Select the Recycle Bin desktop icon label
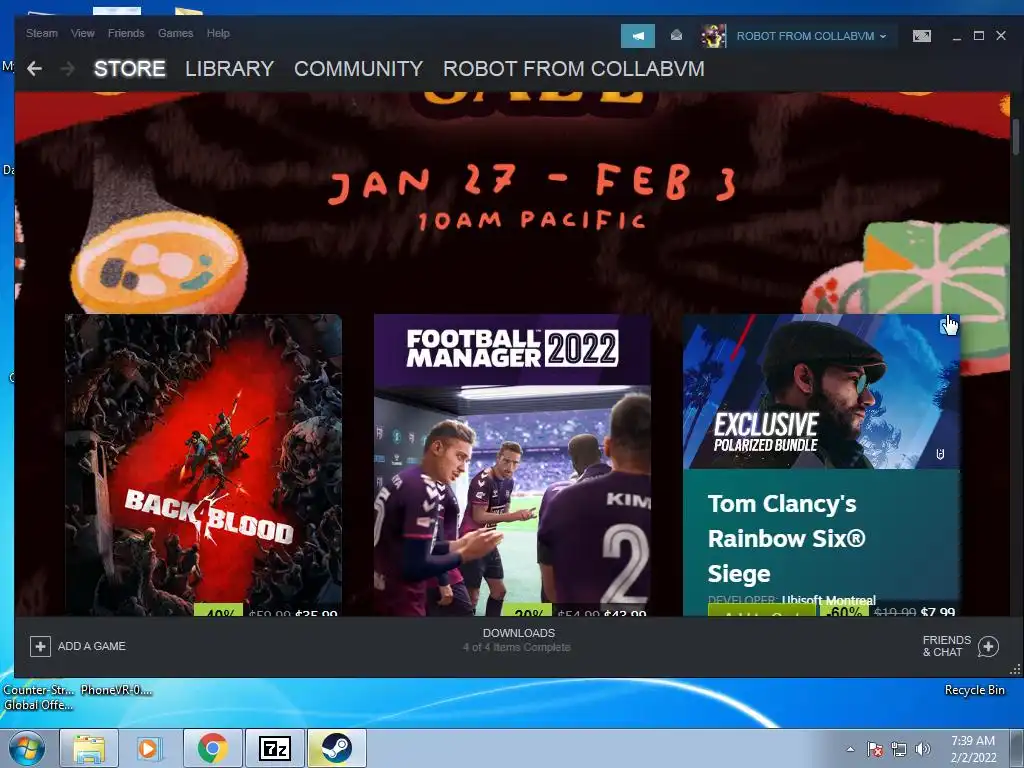1024x768 pixels. [x=974, y=690]
